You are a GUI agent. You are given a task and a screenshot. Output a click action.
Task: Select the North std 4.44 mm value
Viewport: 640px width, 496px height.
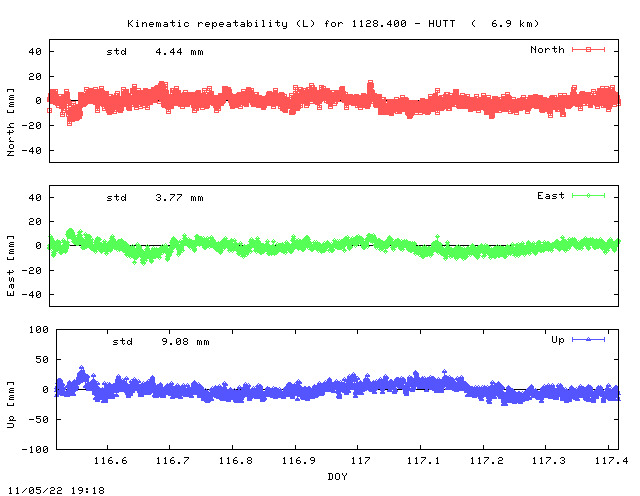[x=179, y=52]
